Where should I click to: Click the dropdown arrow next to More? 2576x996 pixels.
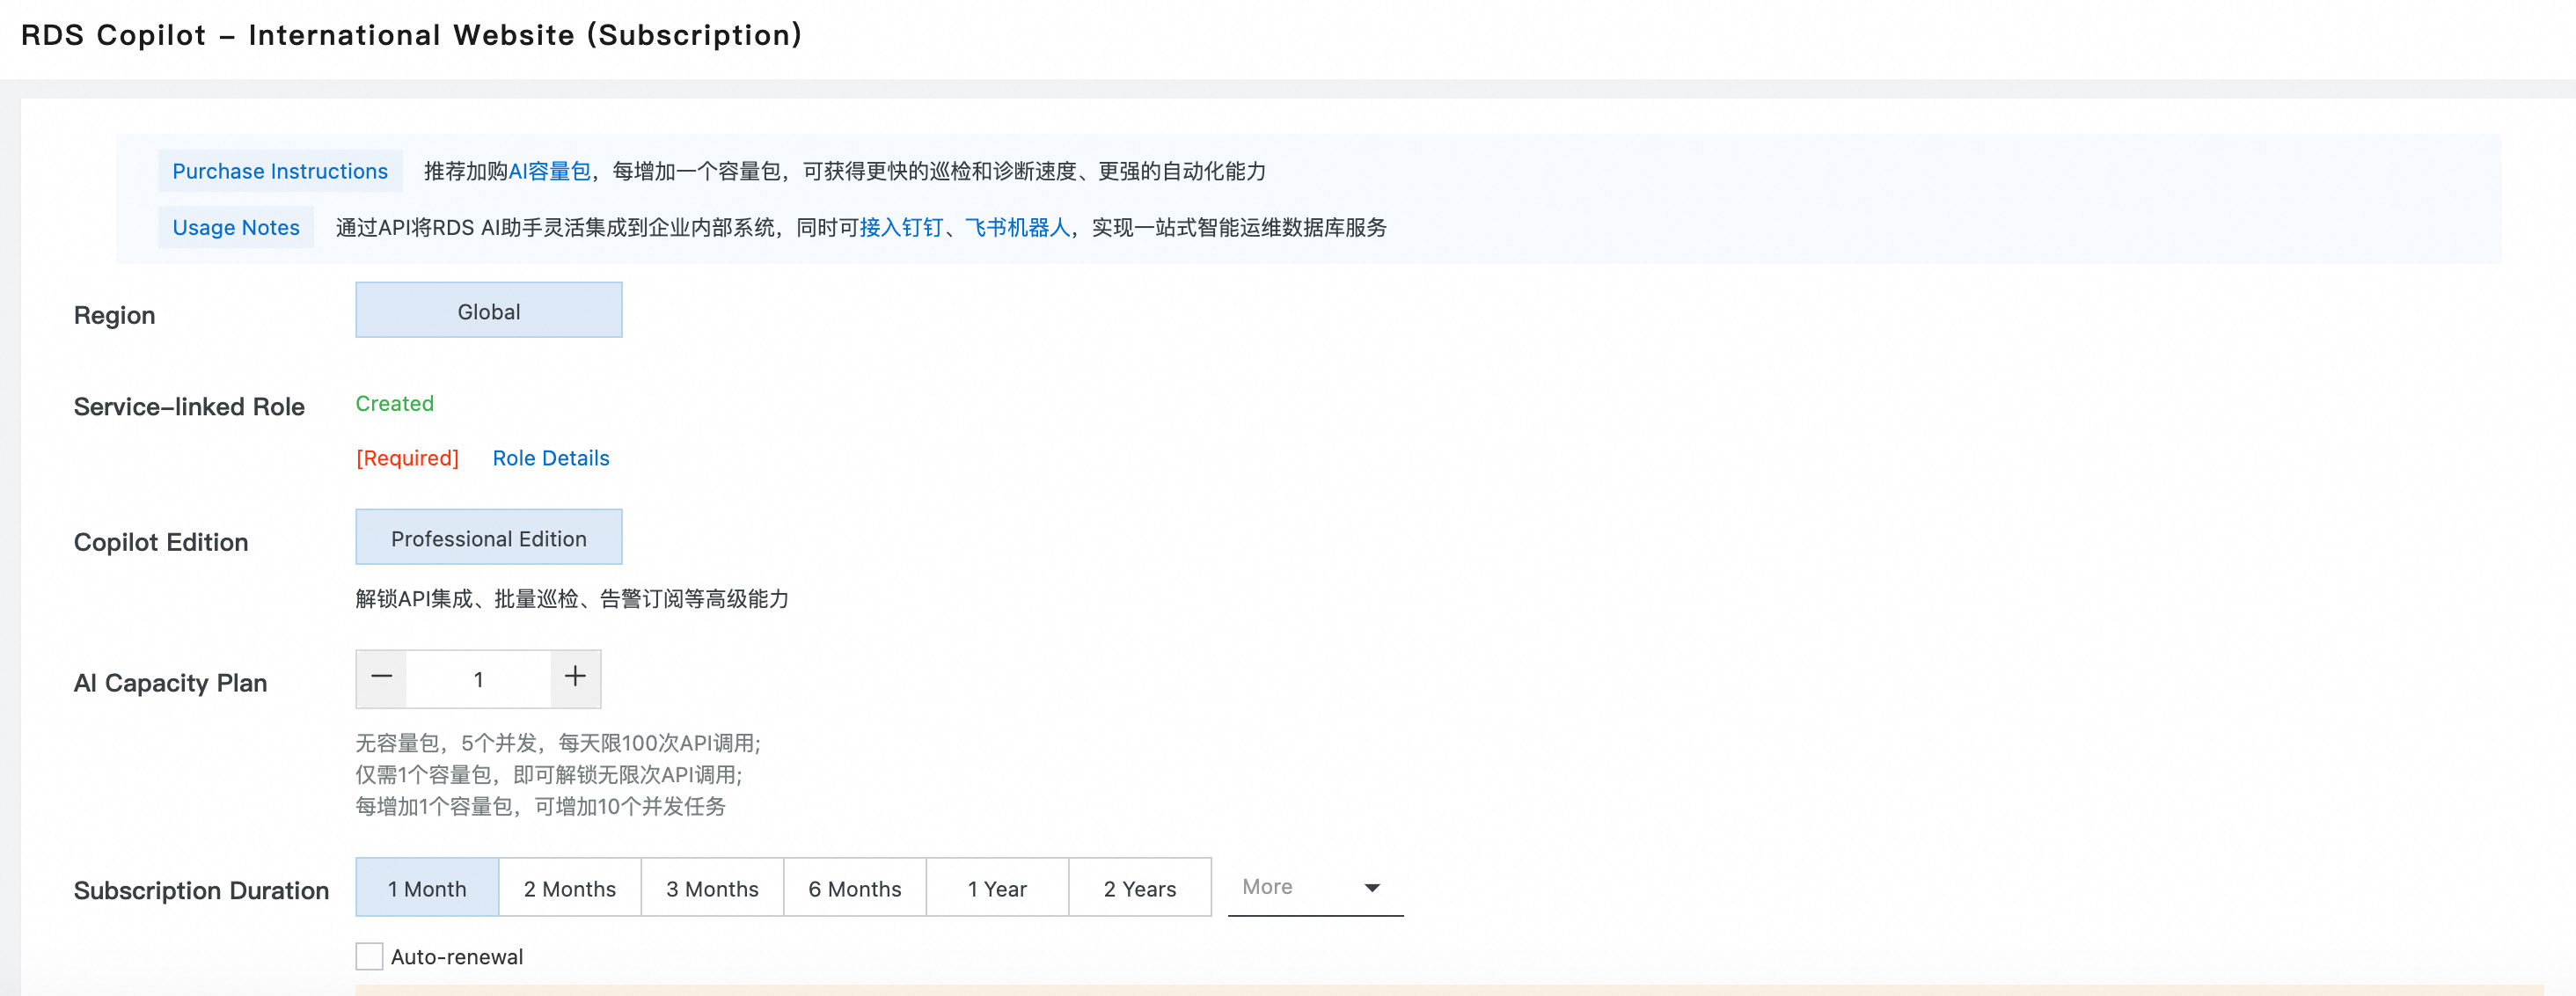(1372, 888)
